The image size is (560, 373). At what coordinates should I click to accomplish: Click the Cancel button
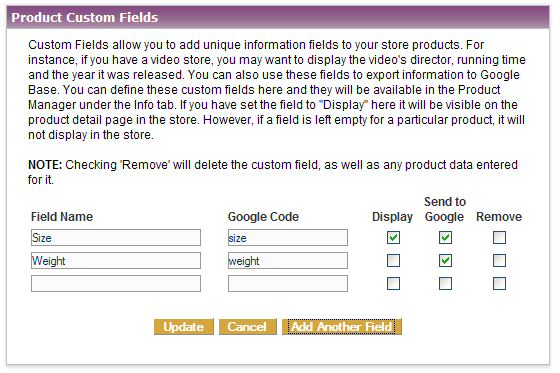248,327
